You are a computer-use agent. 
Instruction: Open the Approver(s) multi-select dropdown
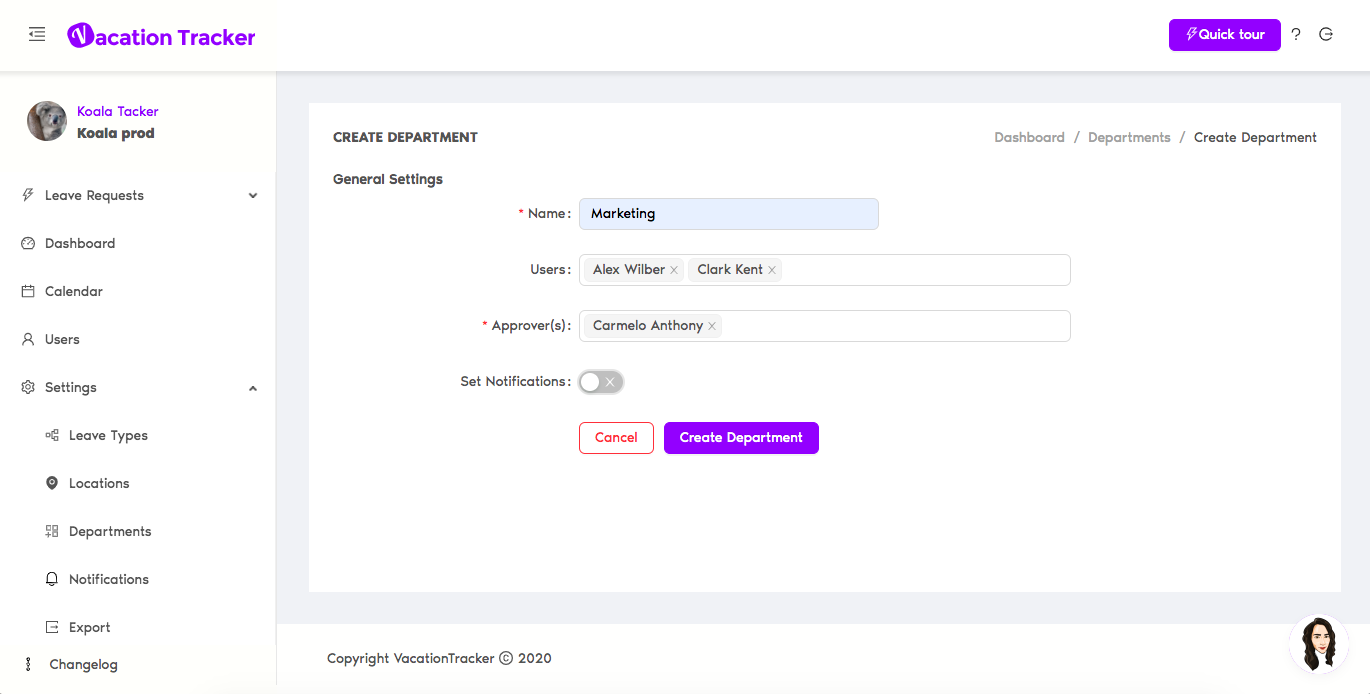click(825, 326)
